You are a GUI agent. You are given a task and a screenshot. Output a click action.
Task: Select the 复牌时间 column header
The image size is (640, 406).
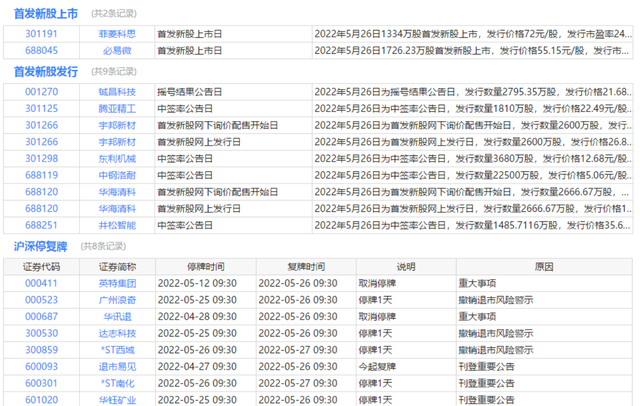(306, 267)
